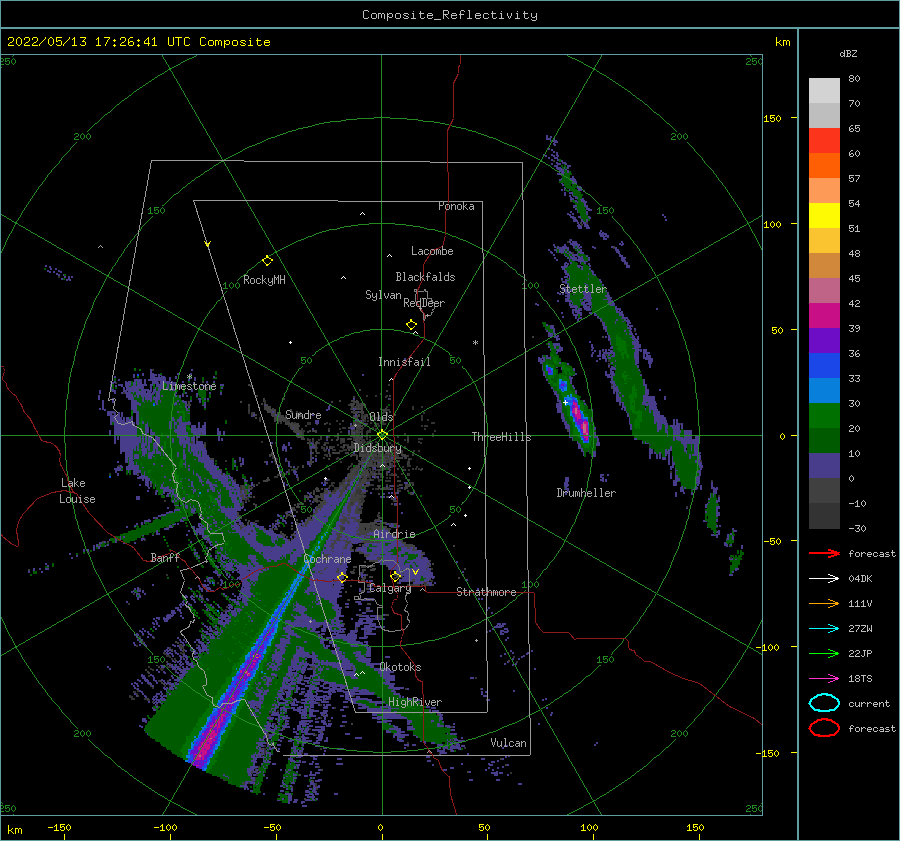Click the yellow diamond marker above Calgary

(395, 576)
